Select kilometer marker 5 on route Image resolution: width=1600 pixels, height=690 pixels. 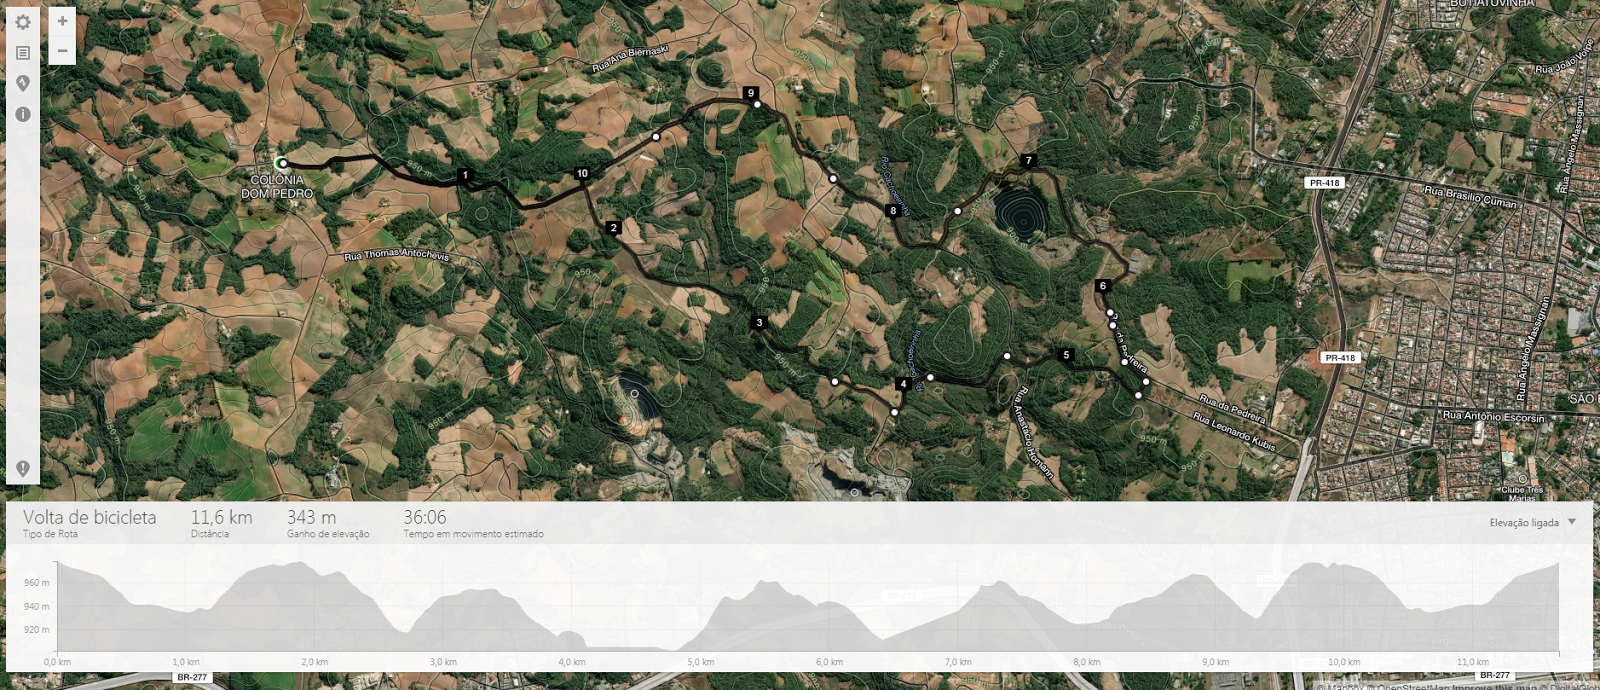(1066, 354)
